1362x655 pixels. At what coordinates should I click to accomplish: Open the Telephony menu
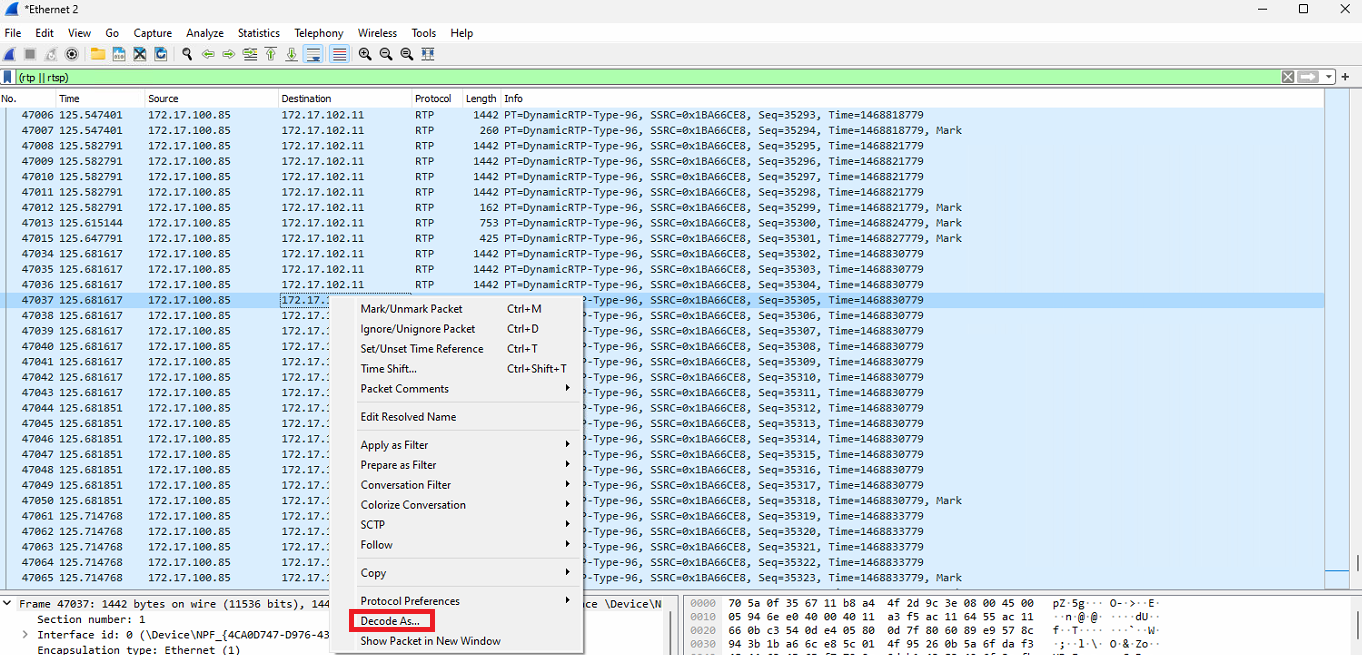point(318,33)
